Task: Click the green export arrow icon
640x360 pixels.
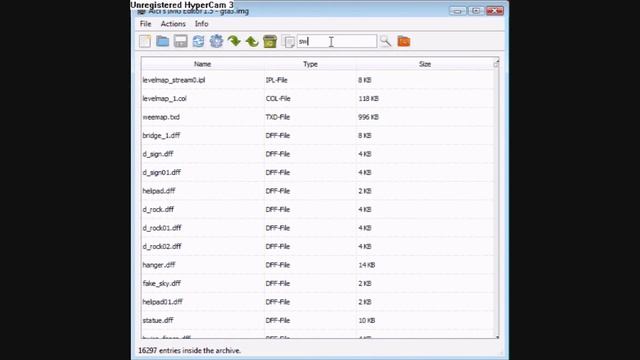Action: (252, 41)
